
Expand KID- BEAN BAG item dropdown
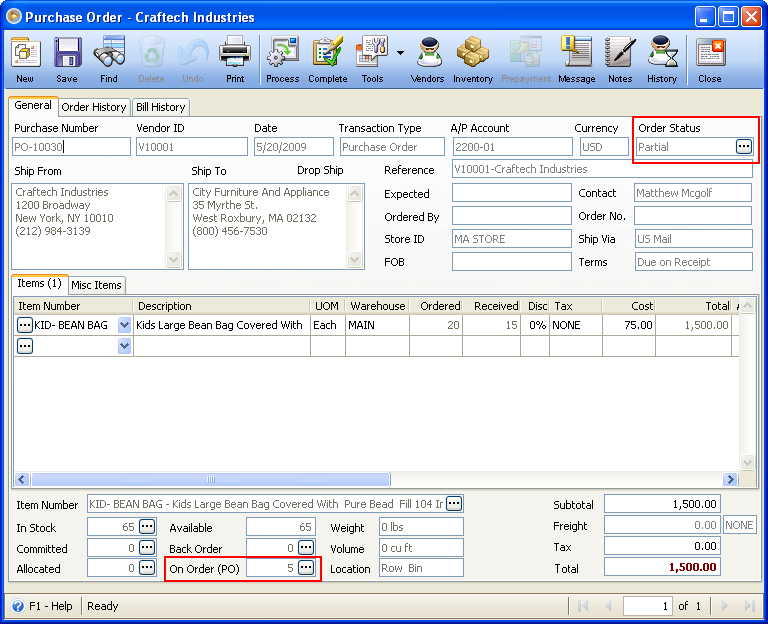(124, 325)
